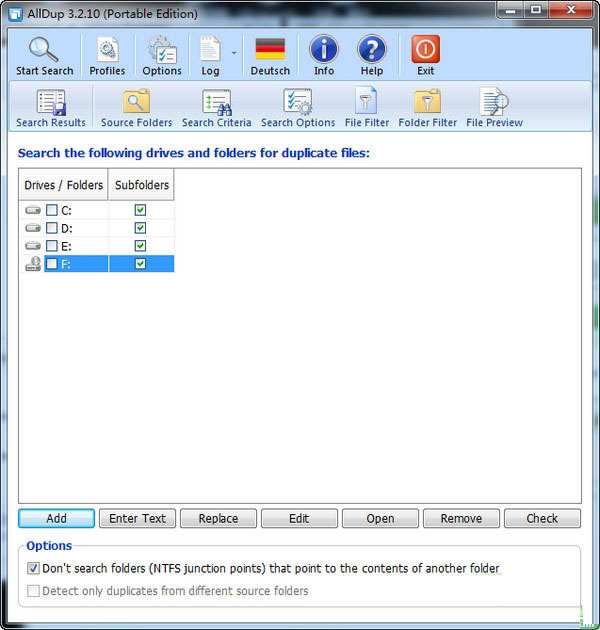Click the Remove button

point(461,518)
